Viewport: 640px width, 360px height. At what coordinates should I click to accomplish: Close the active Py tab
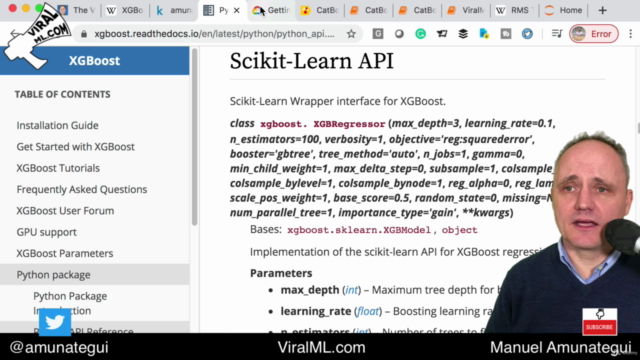coord(236,11)
